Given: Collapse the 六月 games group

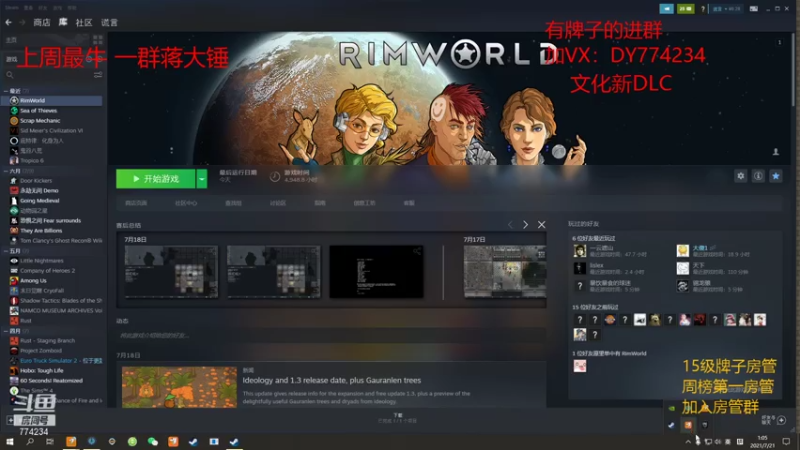Looking at the screenshot, I should point(6,171).
